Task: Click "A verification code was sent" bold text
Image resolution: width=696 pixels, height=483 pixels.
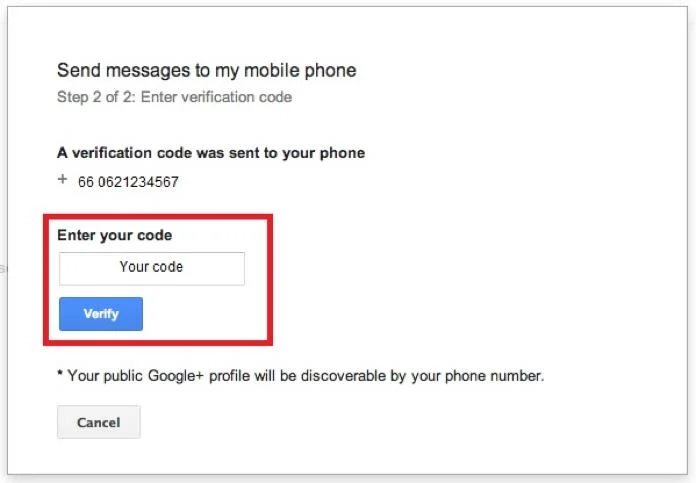Action: [159, 153]
